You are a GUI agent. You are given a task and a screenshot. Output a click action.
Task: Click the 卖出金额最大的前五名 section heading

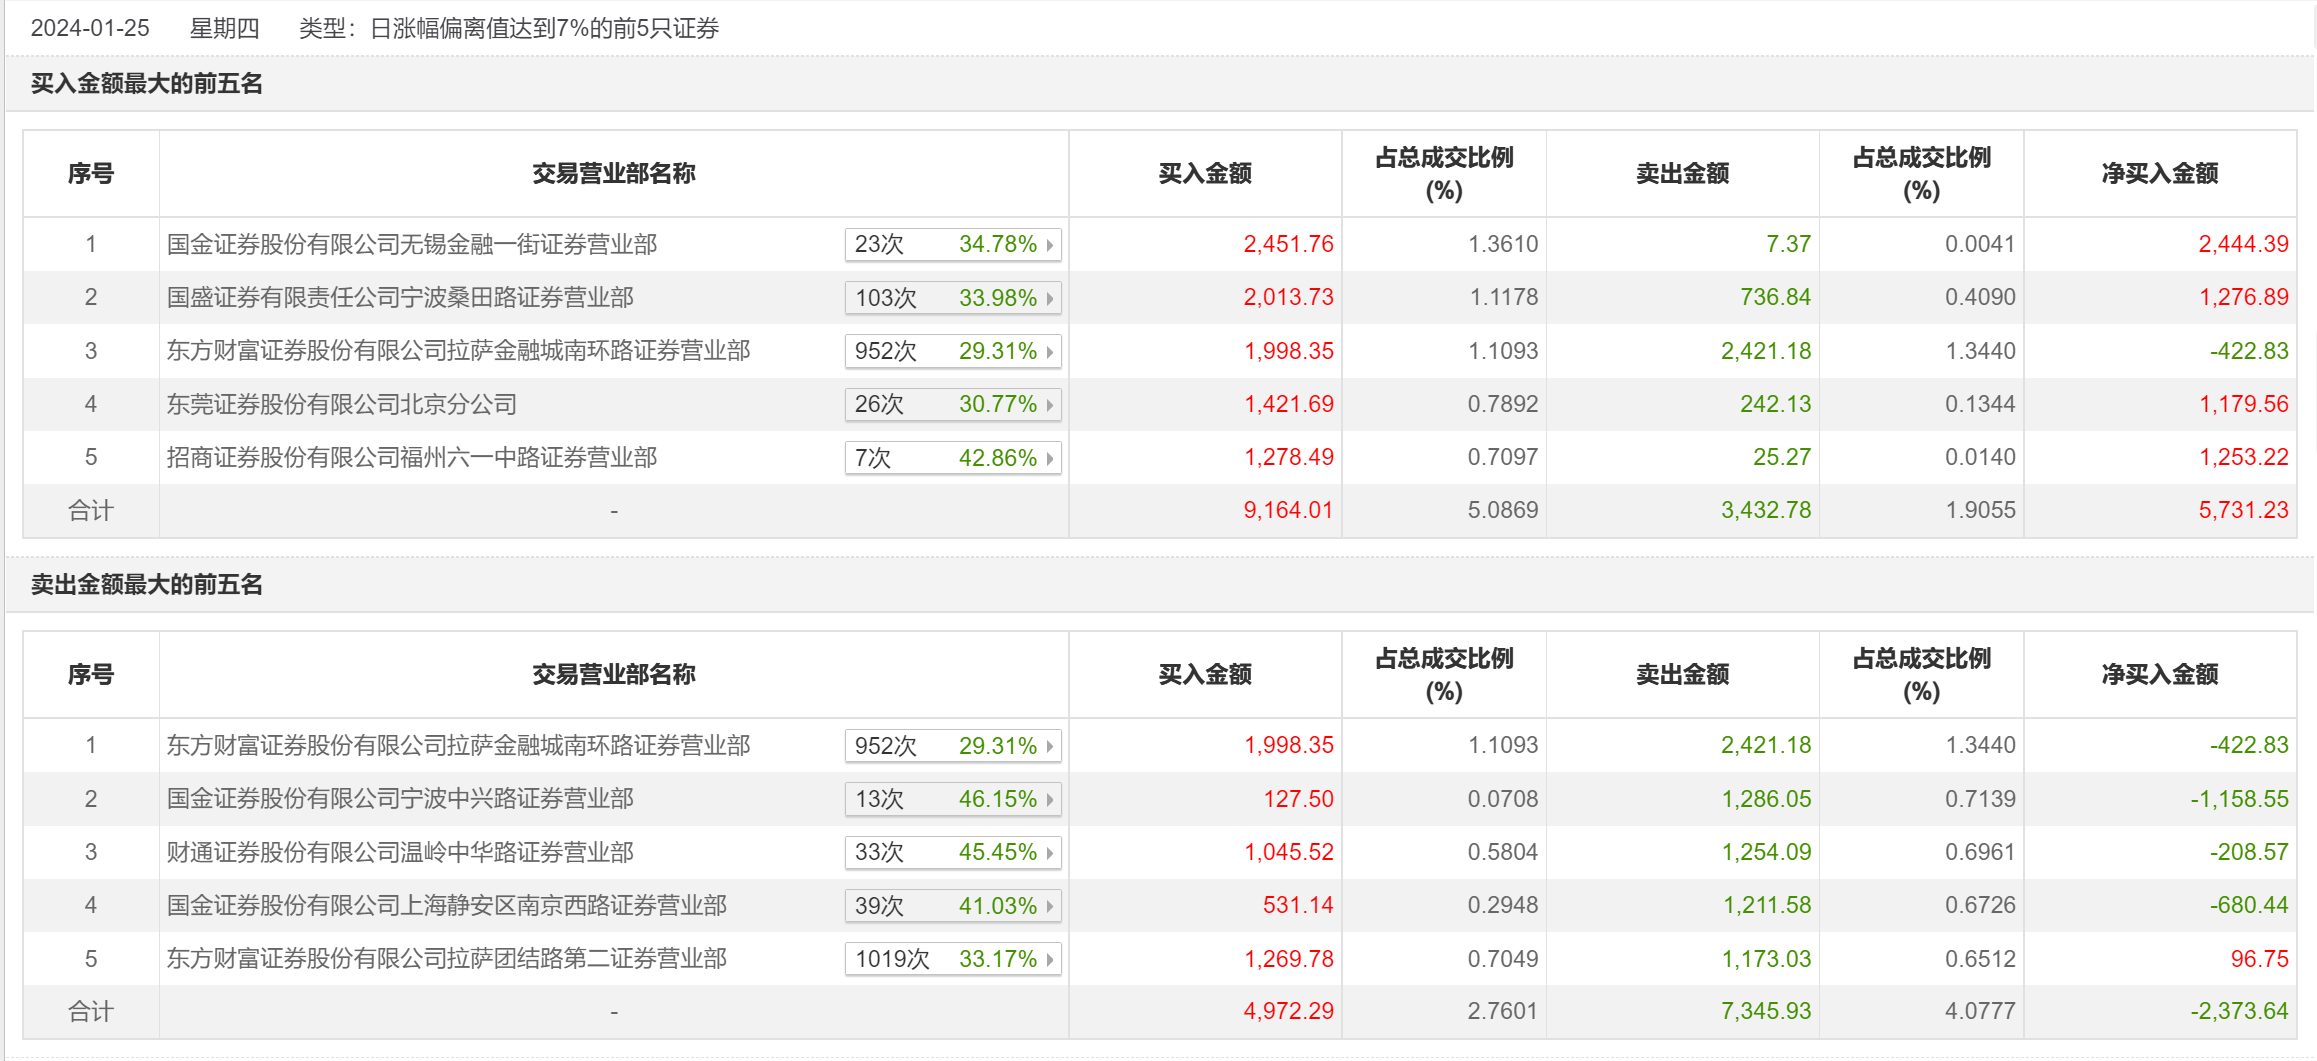(x=147, y=585)
